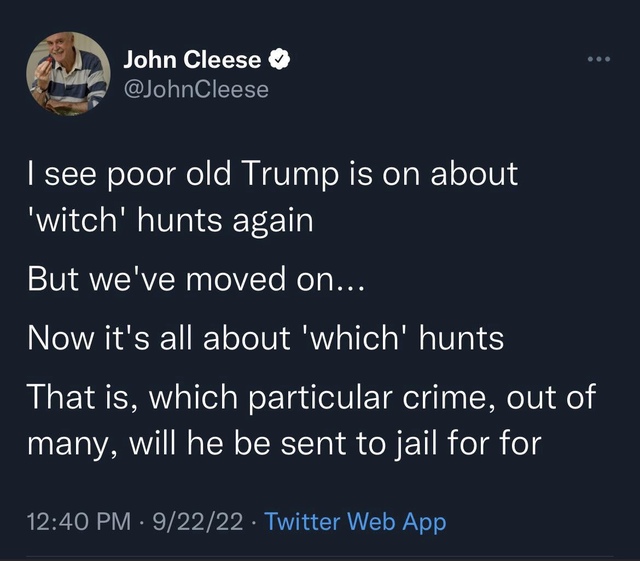This screenshot has width=640, height=561.
Task: Open the @JohnCleese handle link
Action: point(196,89)
